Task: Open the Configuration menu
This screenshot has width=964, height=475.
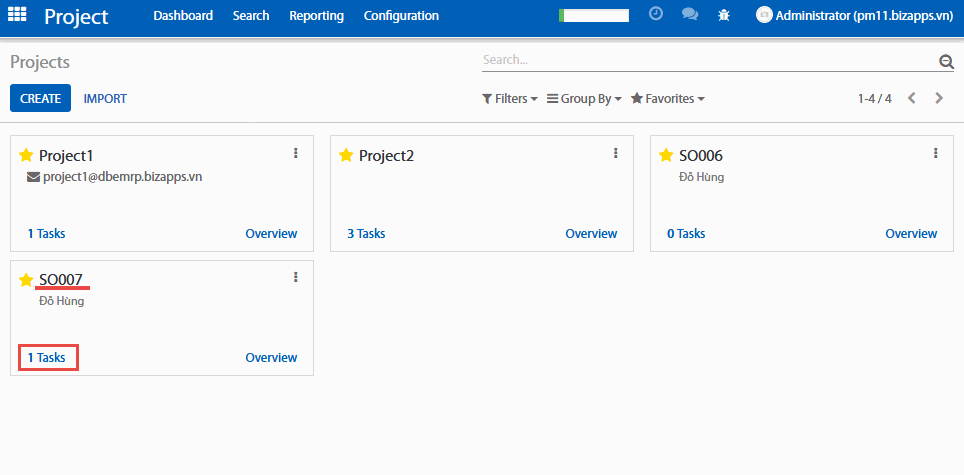Action: point(401,16)
